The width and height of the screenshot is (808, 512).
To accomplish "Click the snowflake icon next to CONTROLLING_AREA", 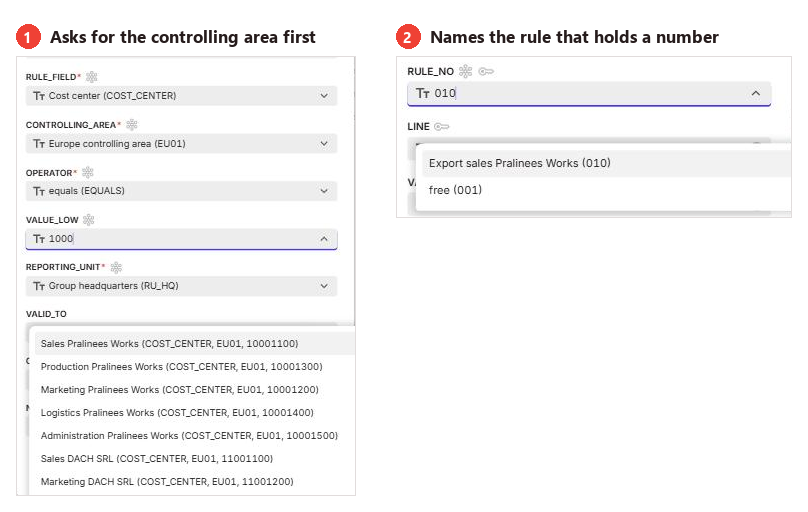I will point(132,124).
